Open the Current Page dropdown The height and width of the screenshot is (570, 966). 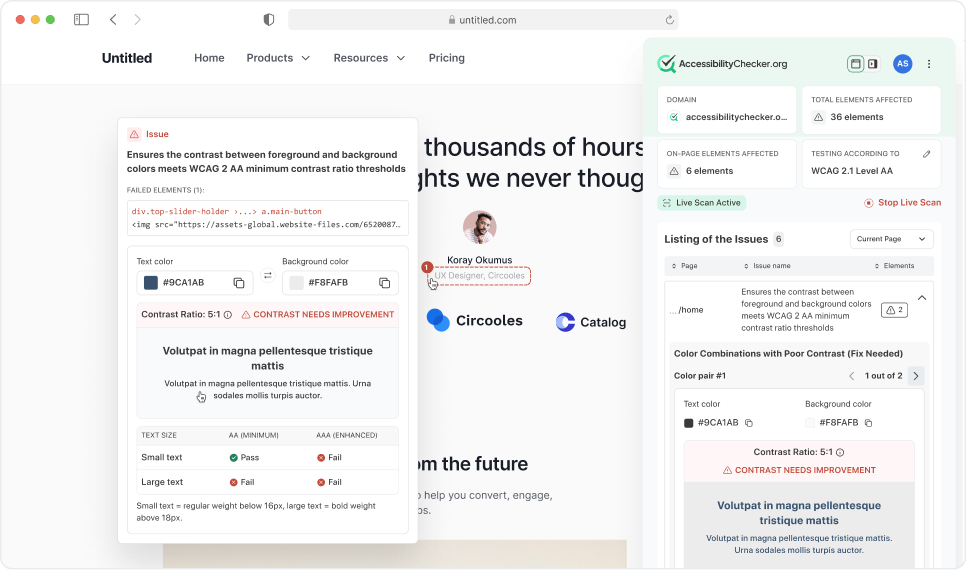click(x=891, y=239)
